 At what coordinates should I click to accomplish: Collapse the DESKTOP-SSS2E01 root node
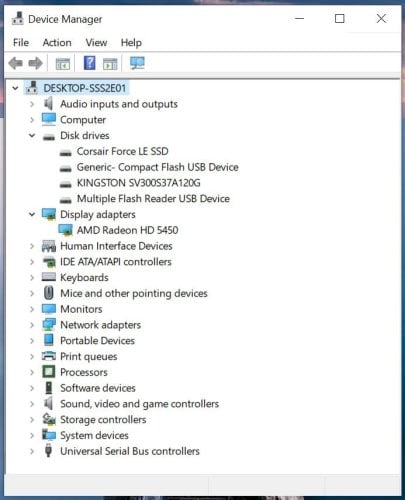[x=15, y=88]
